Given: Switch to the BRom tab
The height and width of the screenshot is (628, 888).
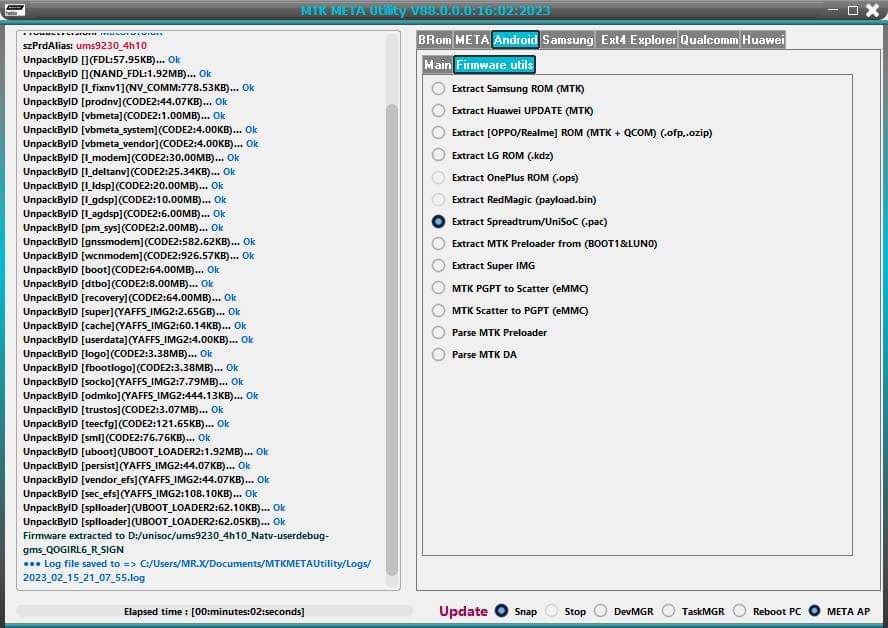Looking at the screenshot, I should click(x=435, y=40).
